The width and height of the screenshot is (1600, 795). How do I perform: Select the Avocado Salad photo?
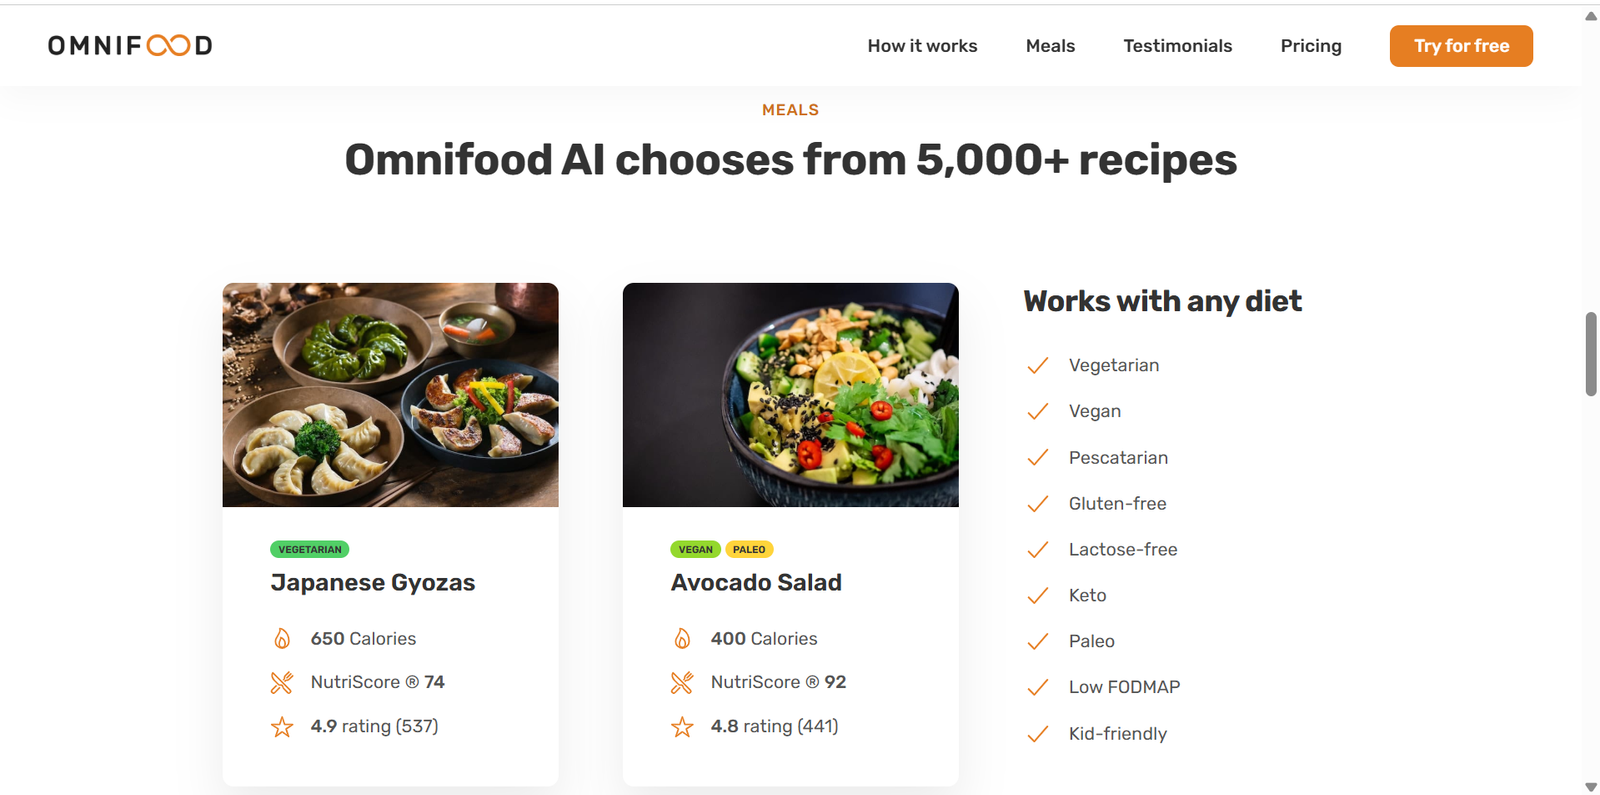click(790, 395)
